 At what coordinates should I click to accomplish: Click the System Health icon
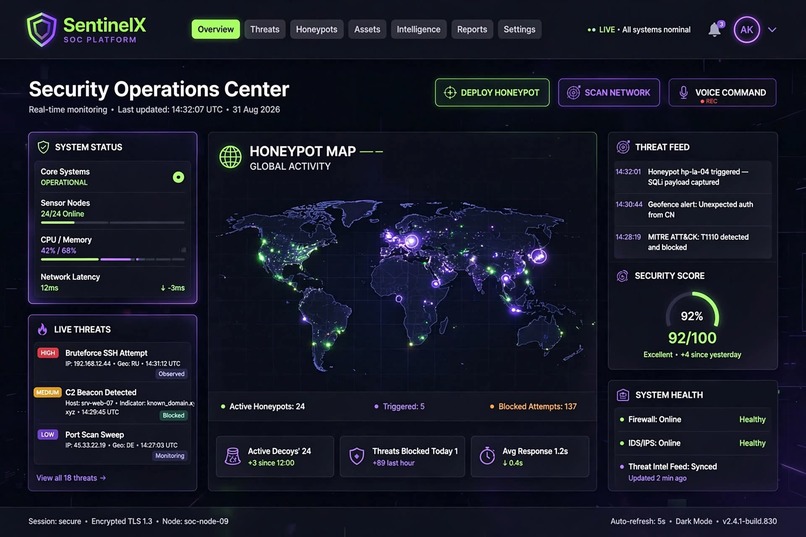pyautogui.click(x=623, y=395)
